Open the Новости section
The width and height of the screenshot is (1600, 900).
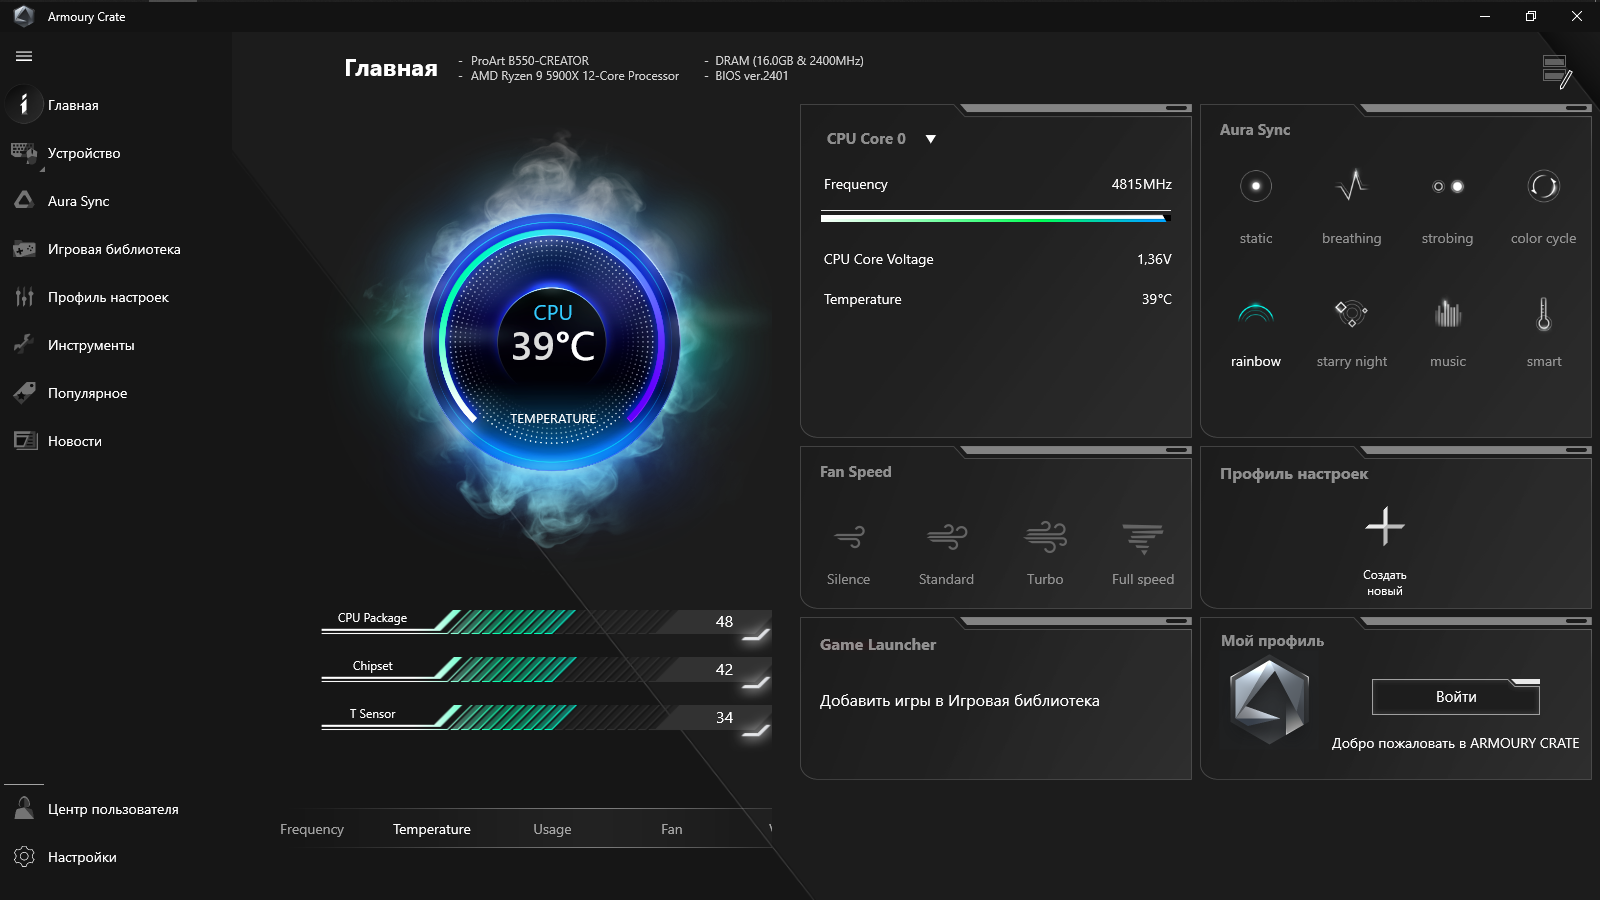coord(76,440)
